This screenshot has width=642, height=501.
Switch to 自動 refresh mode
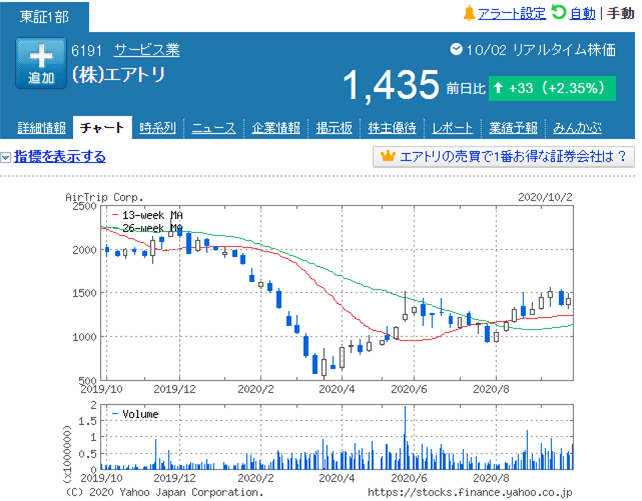583,14
